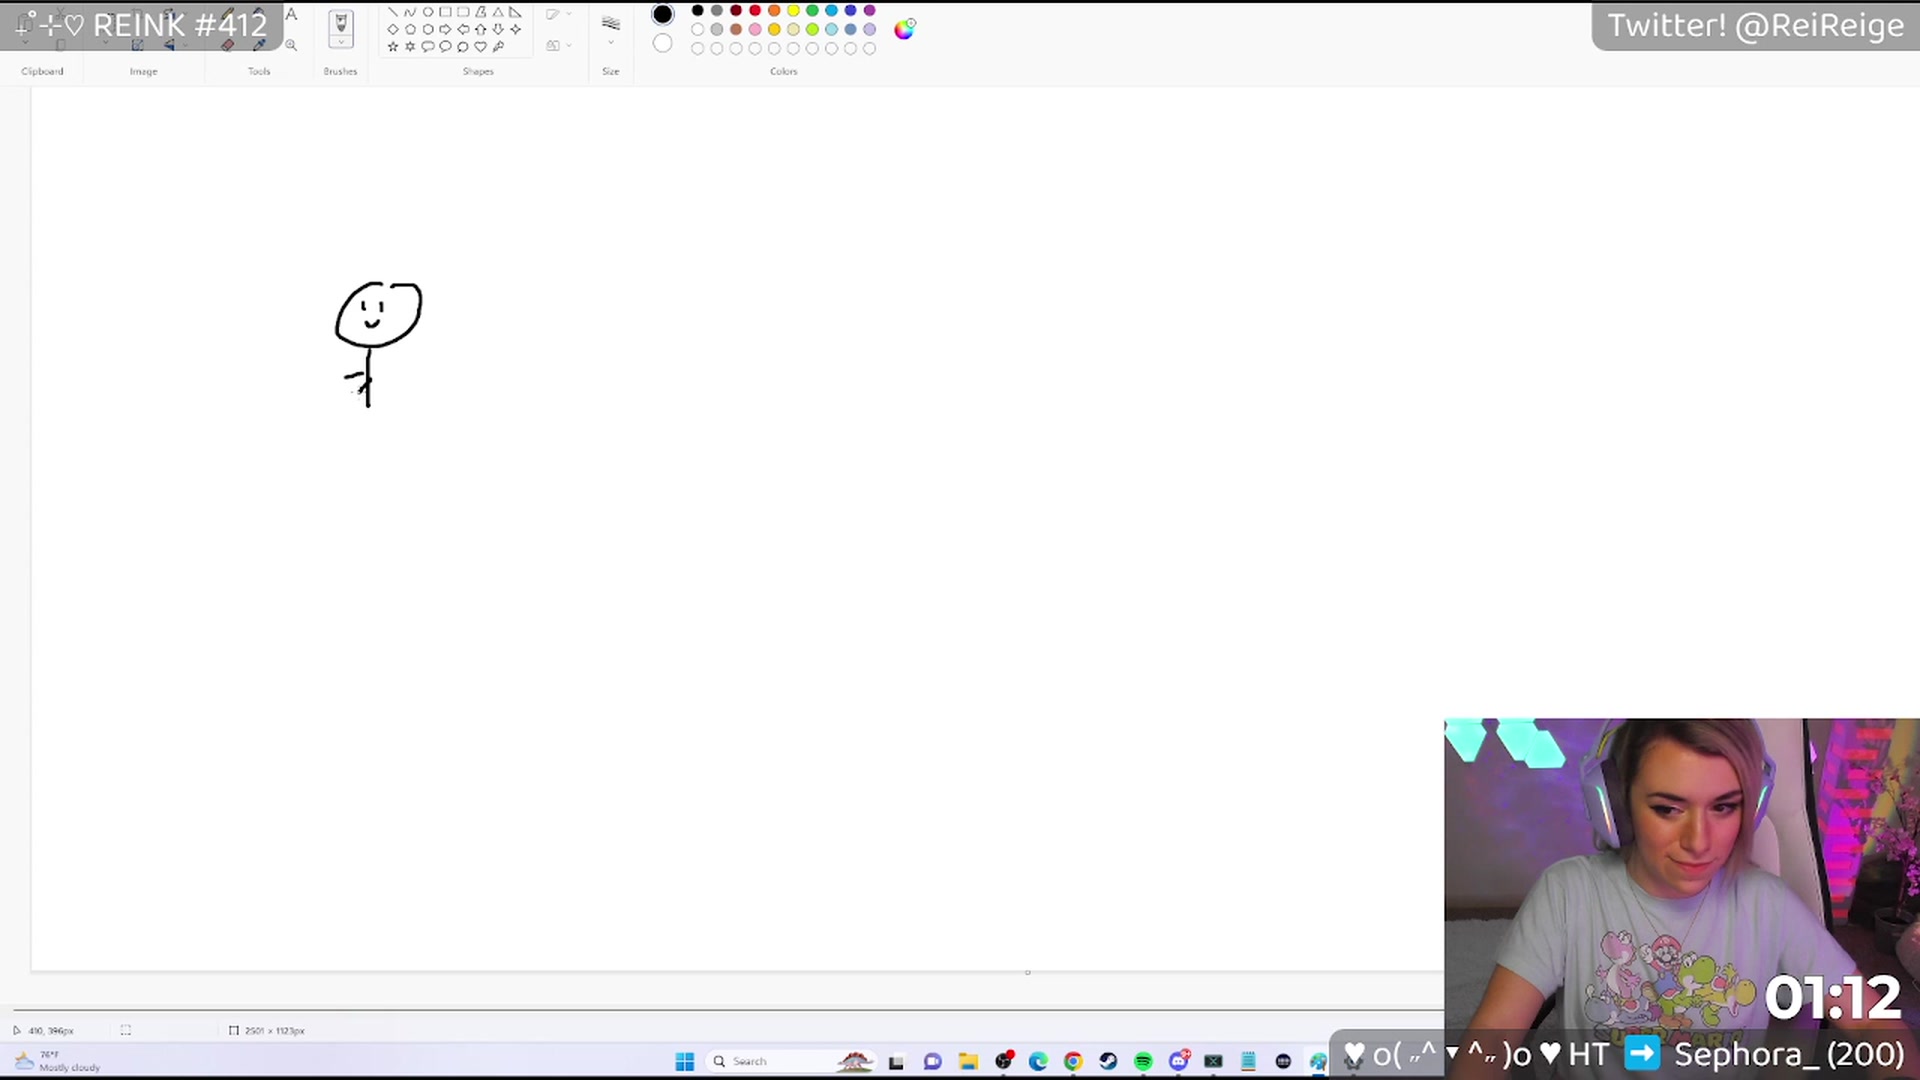
Task: Select the Right triangle shape
Action: (515, 12)
